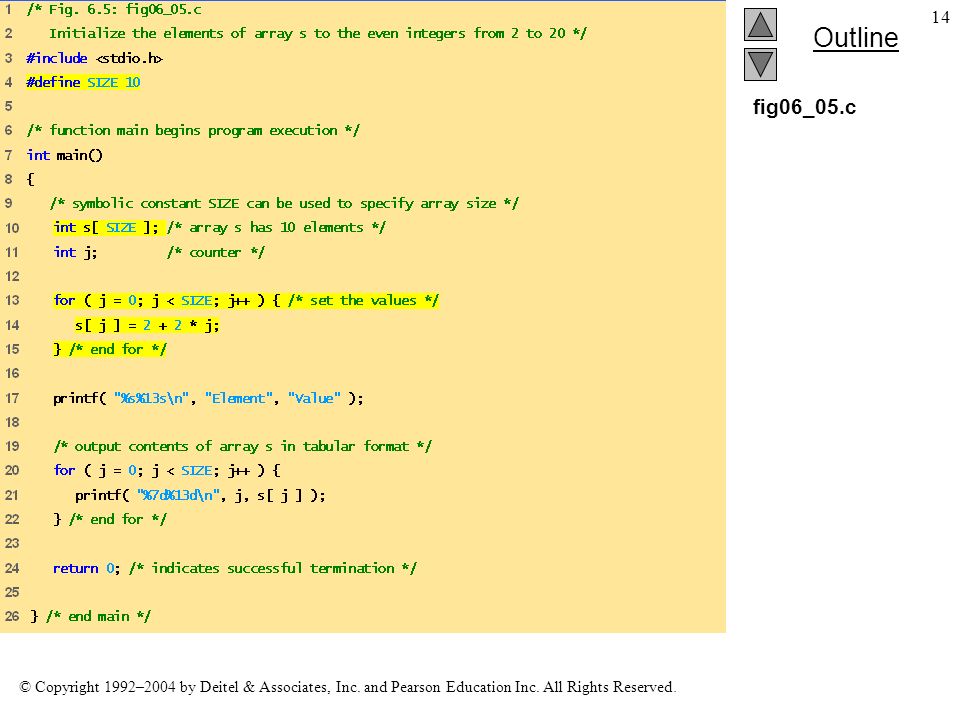Screen dimensions: 960x720
Task: Click the for loop header on line 20
Action: (167, 470)
